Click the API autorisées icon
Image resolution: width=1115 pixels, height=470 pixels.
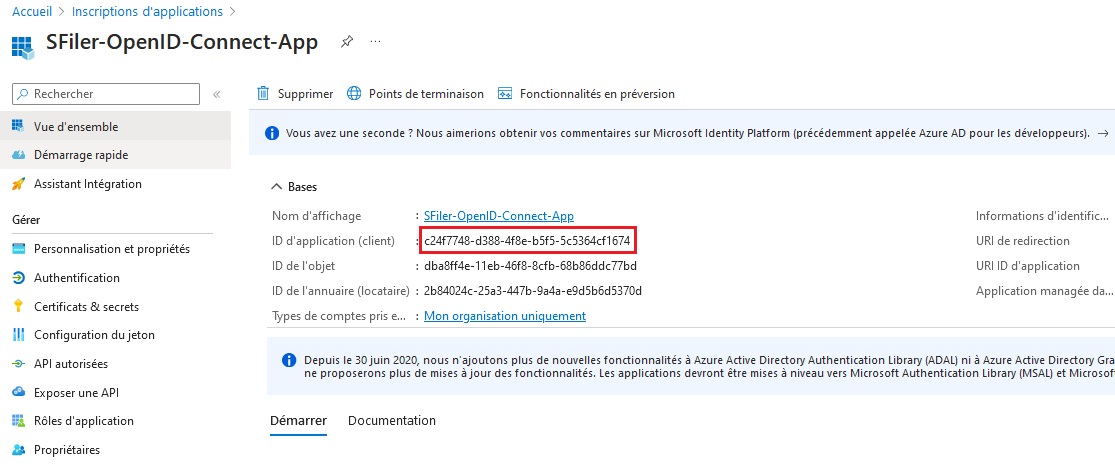19,363
